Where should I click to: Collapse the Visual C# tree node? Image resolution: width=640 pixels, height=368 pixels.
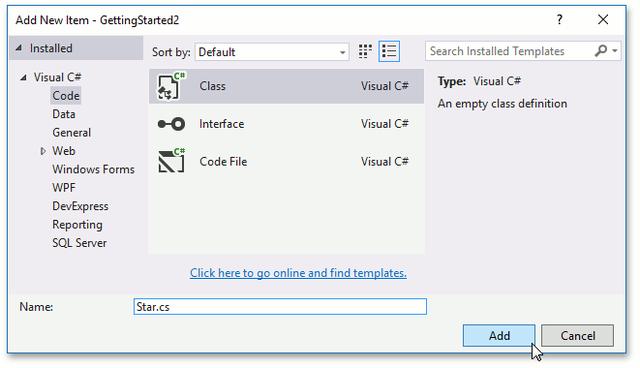click(24, 77)
